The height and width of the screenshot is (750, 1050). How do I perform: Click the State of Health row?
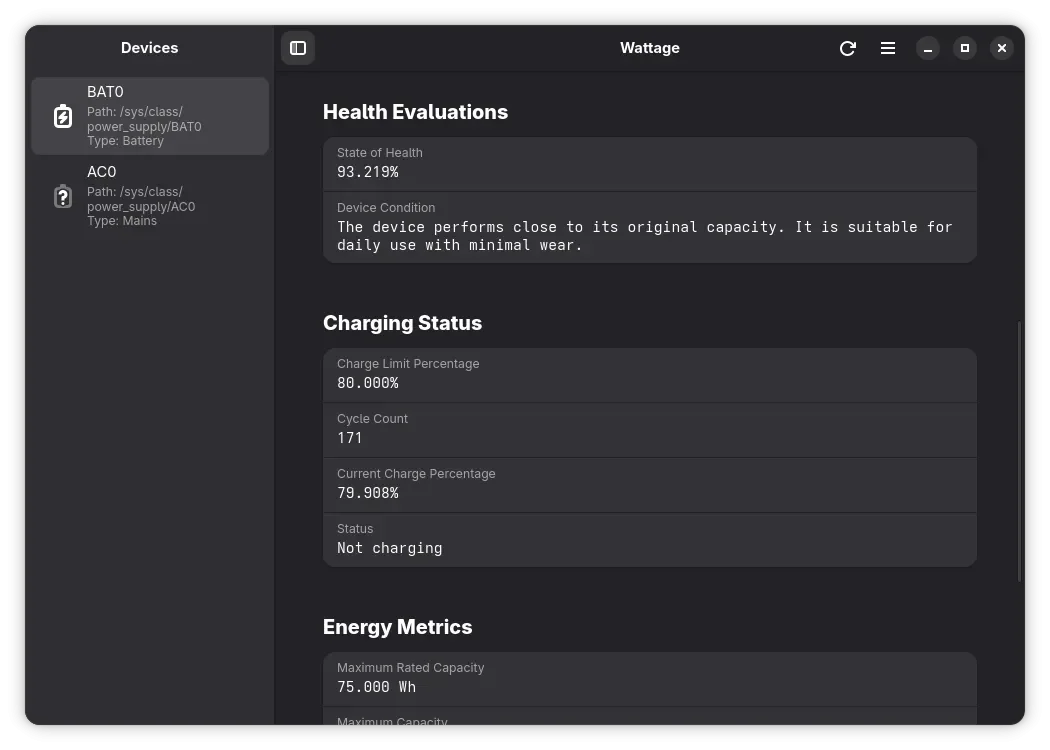(650, 164)
